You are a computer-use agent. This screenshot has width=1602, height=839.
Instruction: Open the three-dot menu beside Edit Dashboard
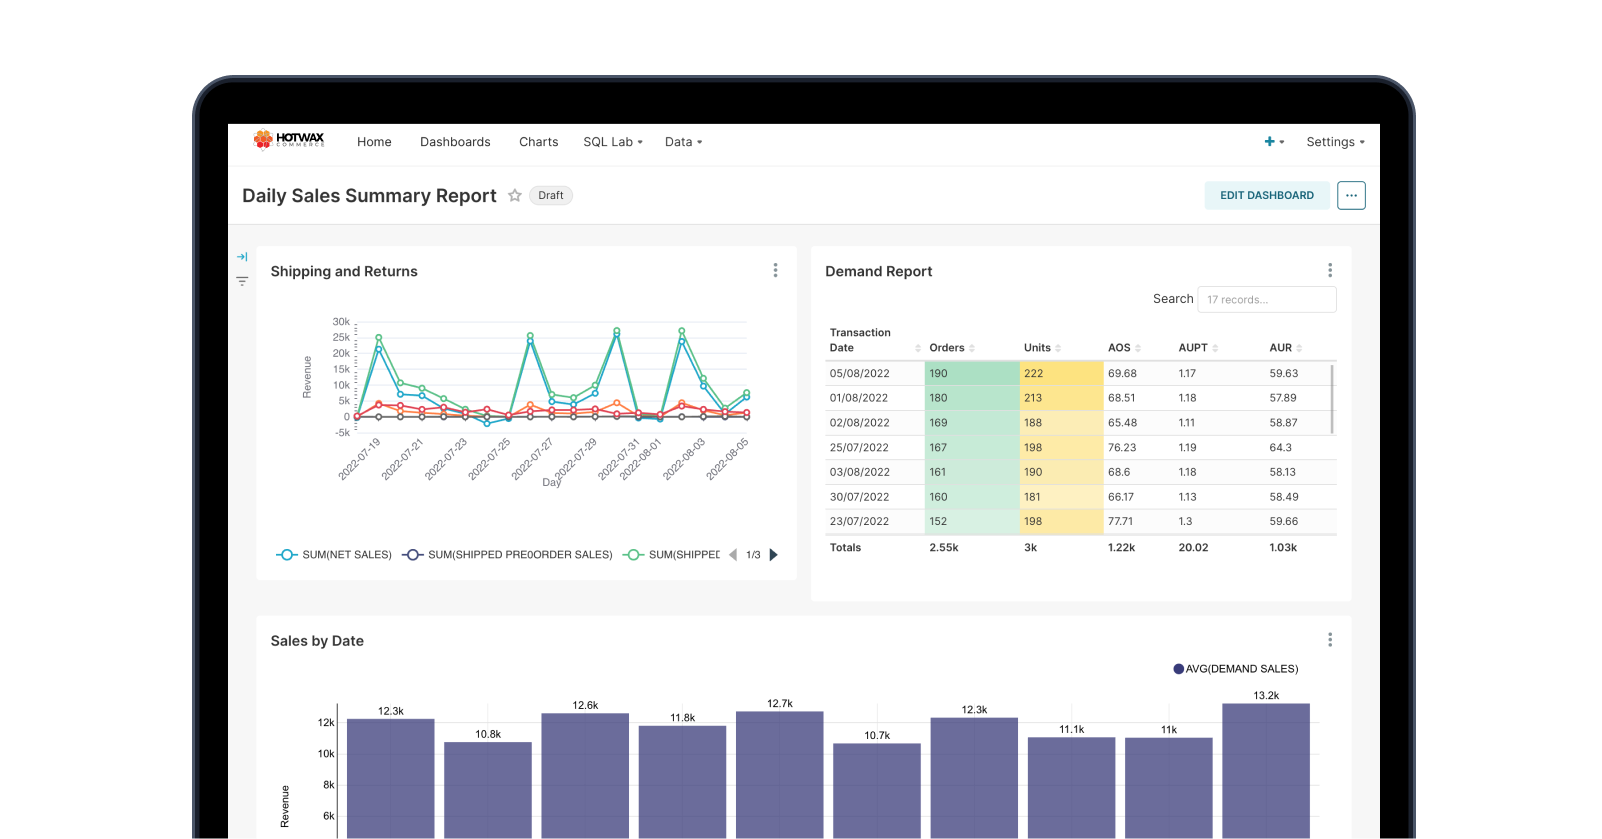pyautogui.click(x=1351, y=196)
